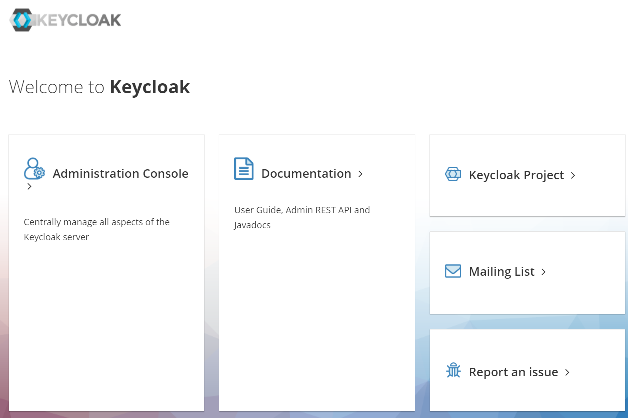This screenshot has width=628, height=418.
Task: Click 'User Guide, Admin REST API' description text
Action: 302,217
